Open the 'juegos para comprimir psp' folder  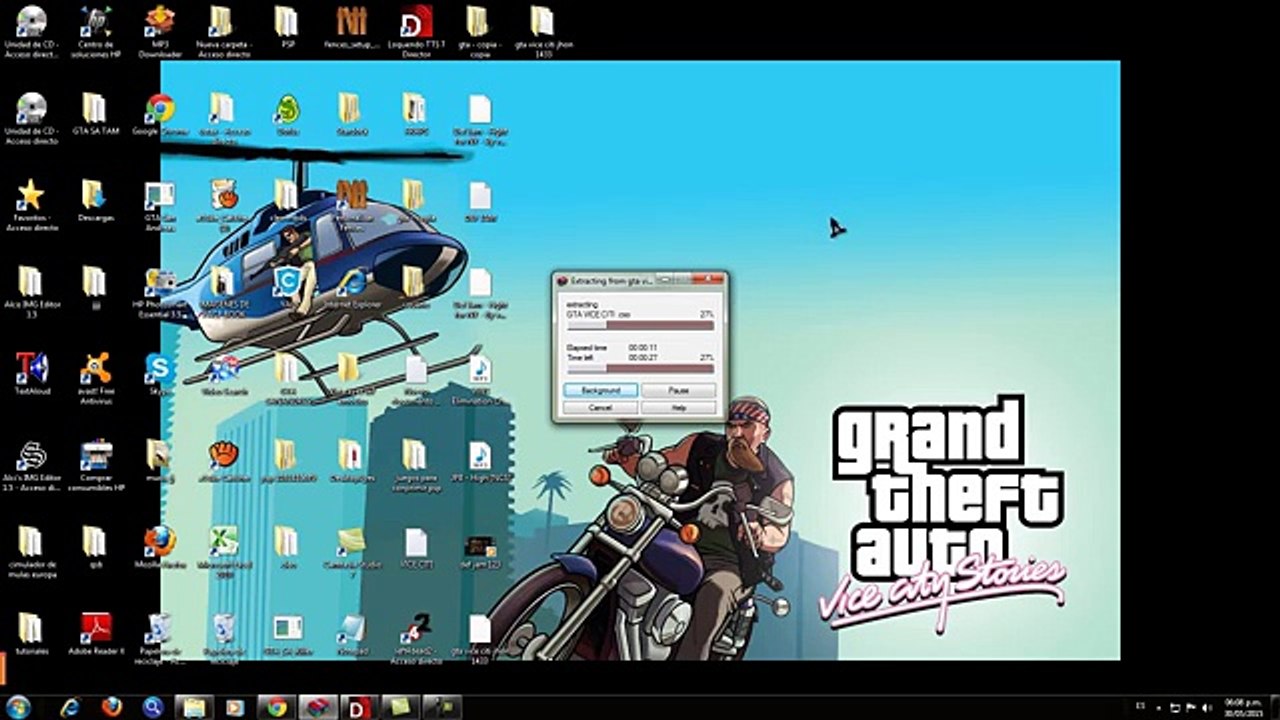pos(415,465)
